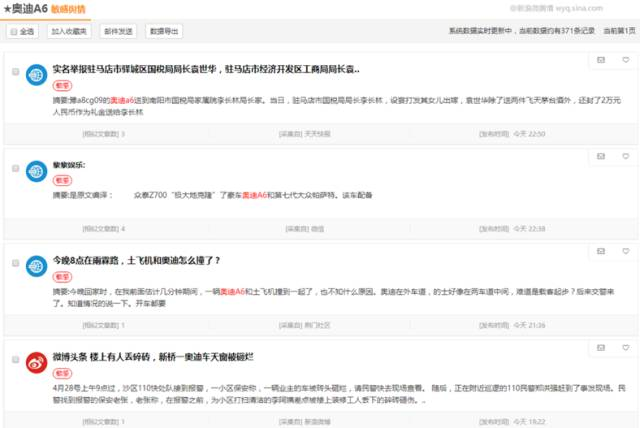The image size is (640, 428).
Task: Click the red 奥迪a6 keyword in the 驻马店 summary
Action: tap(122, 100)
